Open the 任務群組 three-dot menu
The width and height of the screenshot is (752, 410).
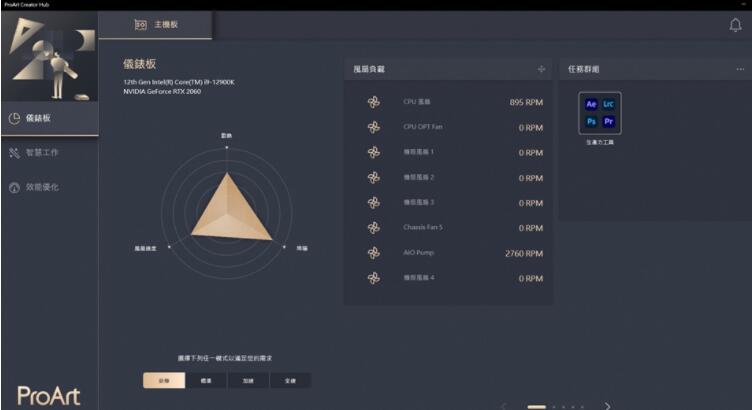pyautogui.click(x=740, y=69)
